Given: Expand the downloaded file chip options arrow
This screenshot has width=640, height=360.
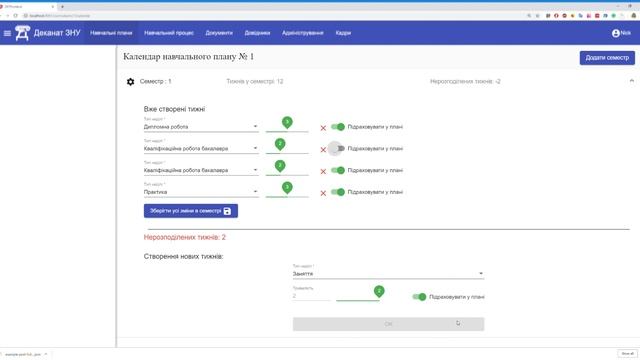Looking at the screenshot, I should [46, 354].
